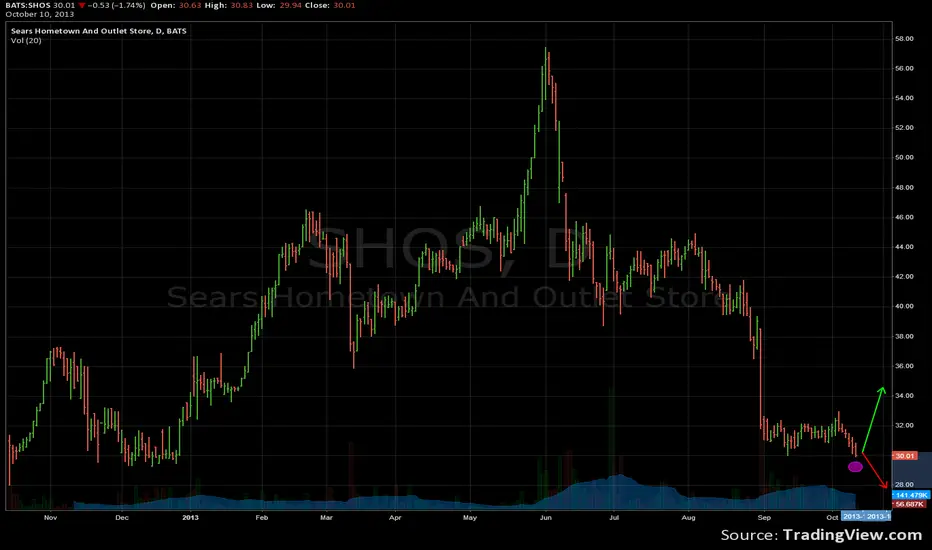This screenshot has width=932, height=550.
Task: Click the blue 141.479K volume tag
Action: pos(911,495)
